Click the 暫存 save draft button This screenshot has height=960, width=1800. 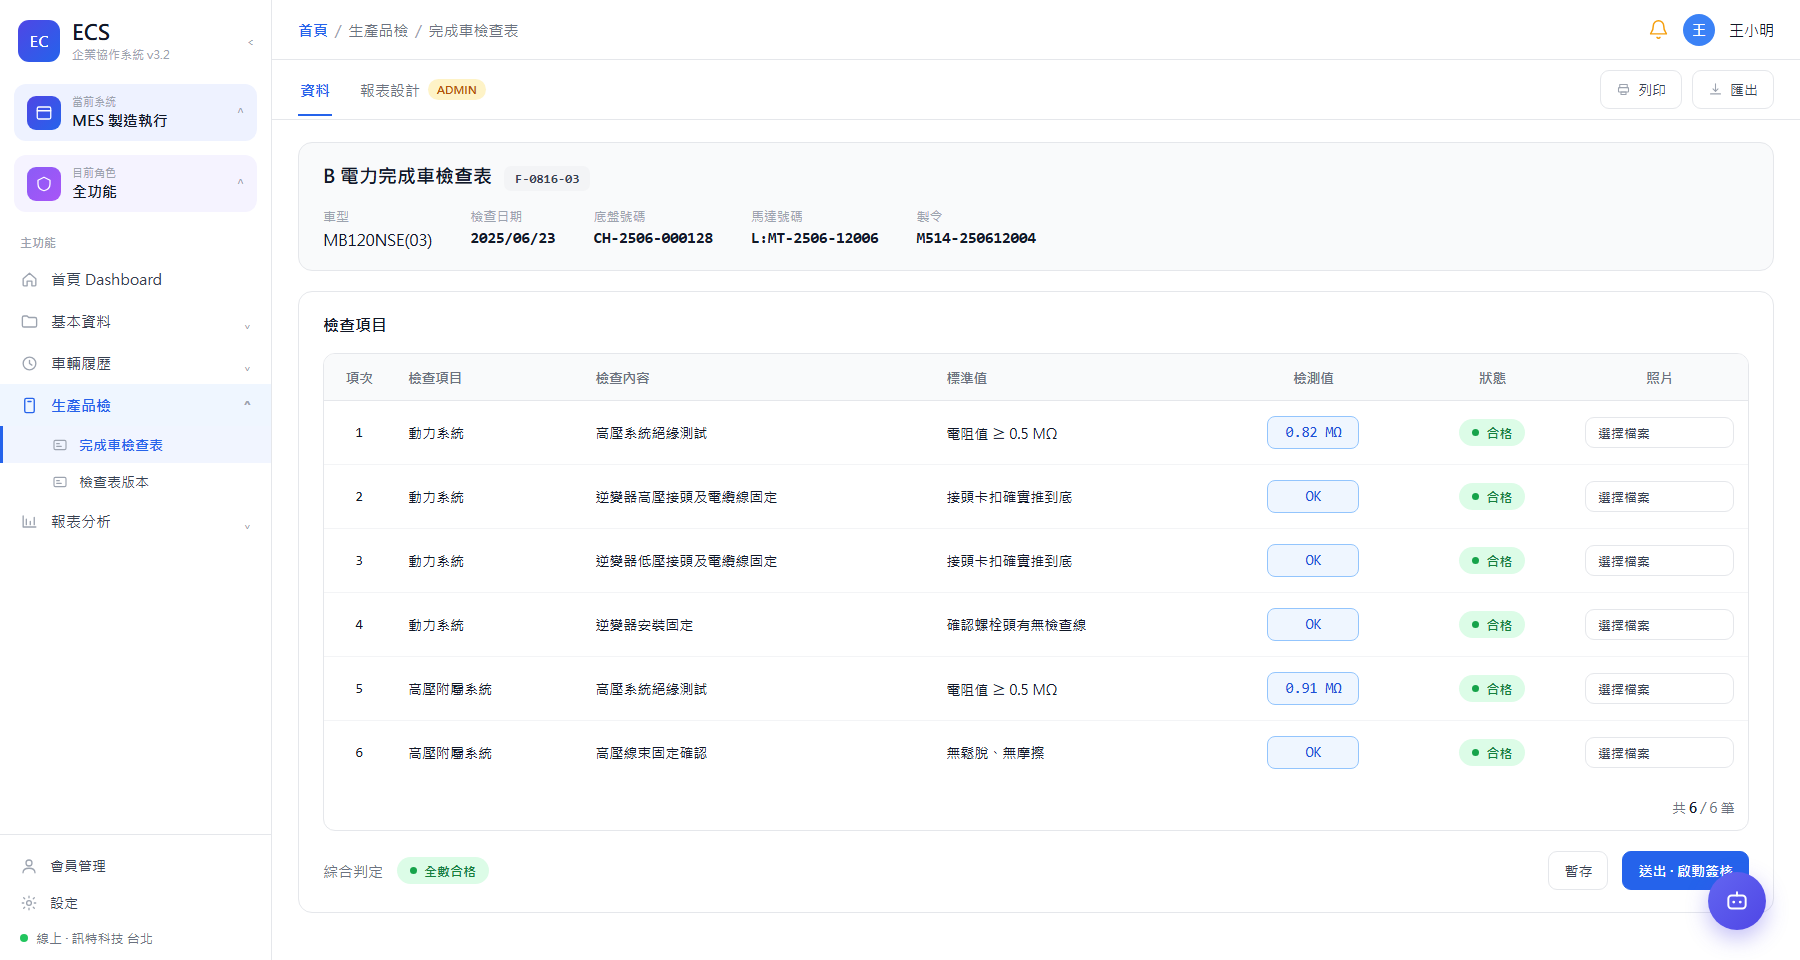coord(1578,871)
